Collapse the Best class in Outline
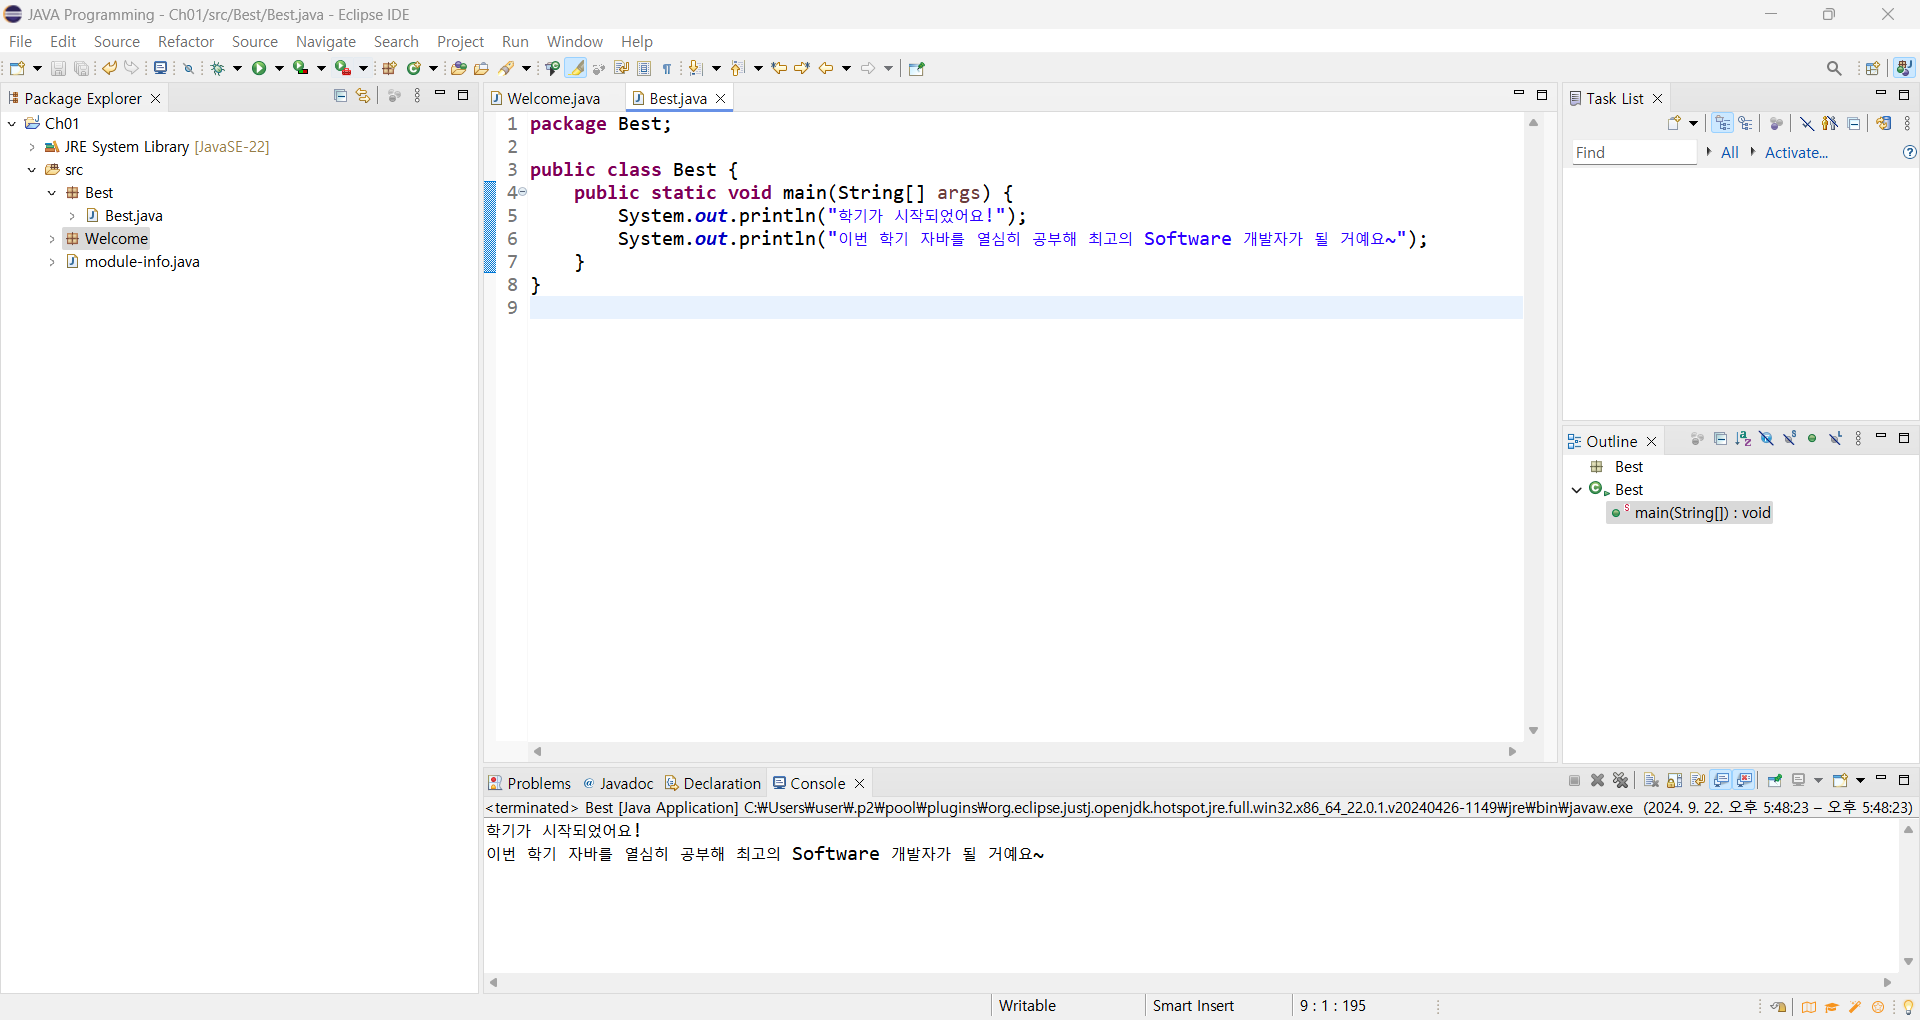Viewport: 1920px width, 1020px height. (1577, 490)
